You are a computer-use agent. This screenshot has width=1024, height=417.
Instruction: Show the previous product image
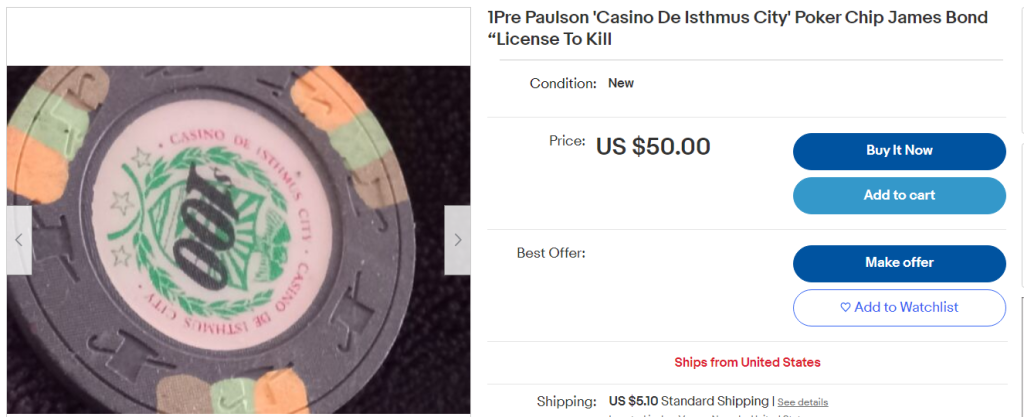pyautogui.click(x=19, y=240)
